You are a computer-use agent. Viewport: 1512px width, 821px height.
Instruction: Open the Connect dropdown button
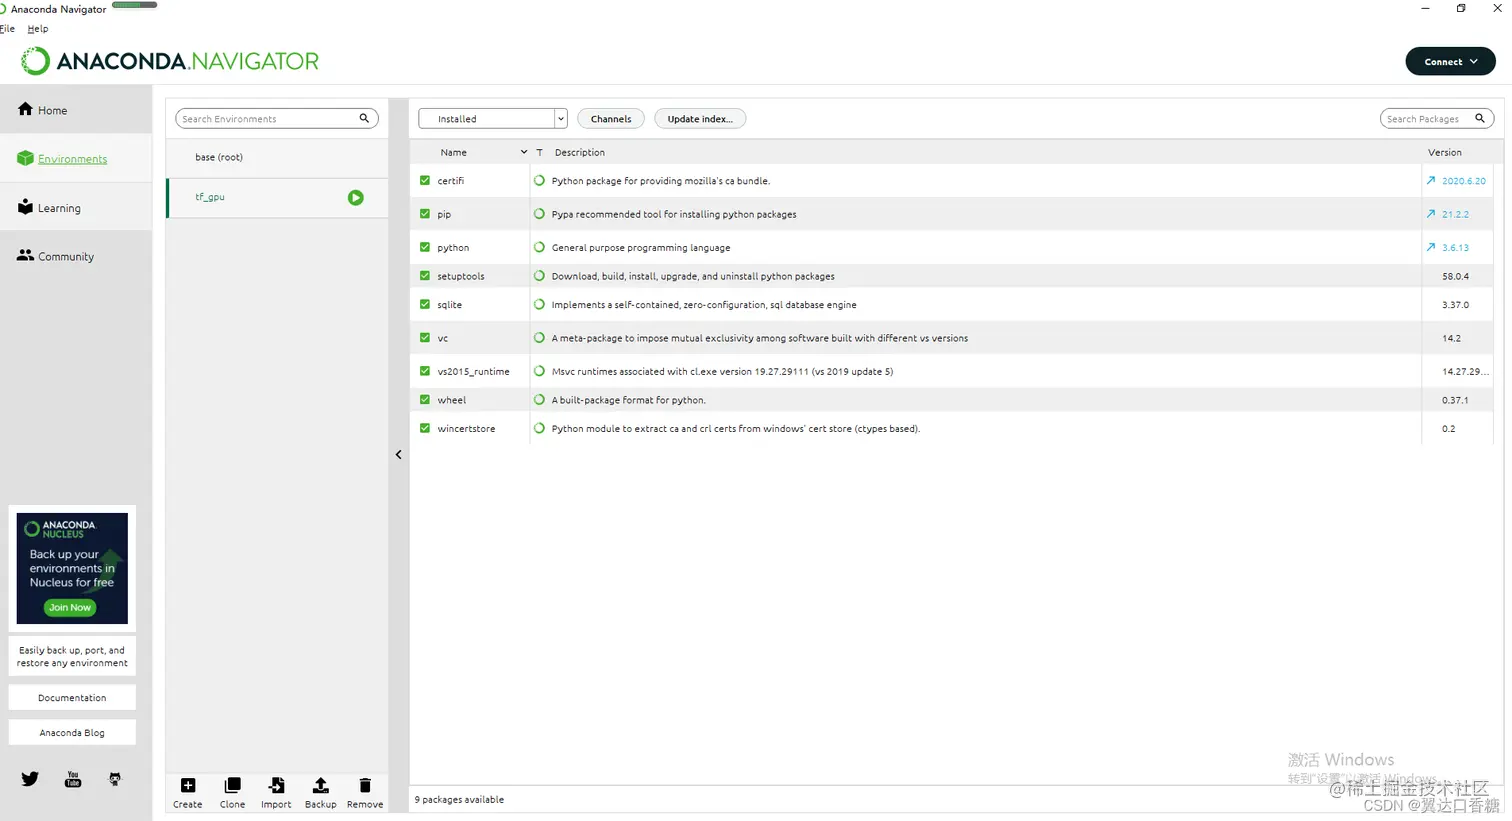1450,62
